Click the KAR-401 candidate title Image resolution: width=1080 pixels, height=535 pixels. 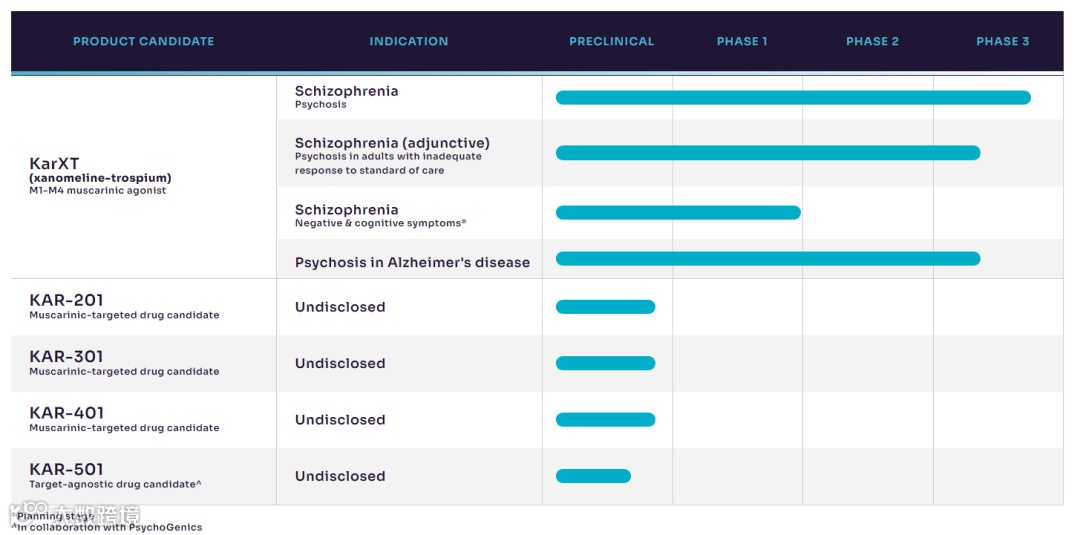tap(66, 413)
